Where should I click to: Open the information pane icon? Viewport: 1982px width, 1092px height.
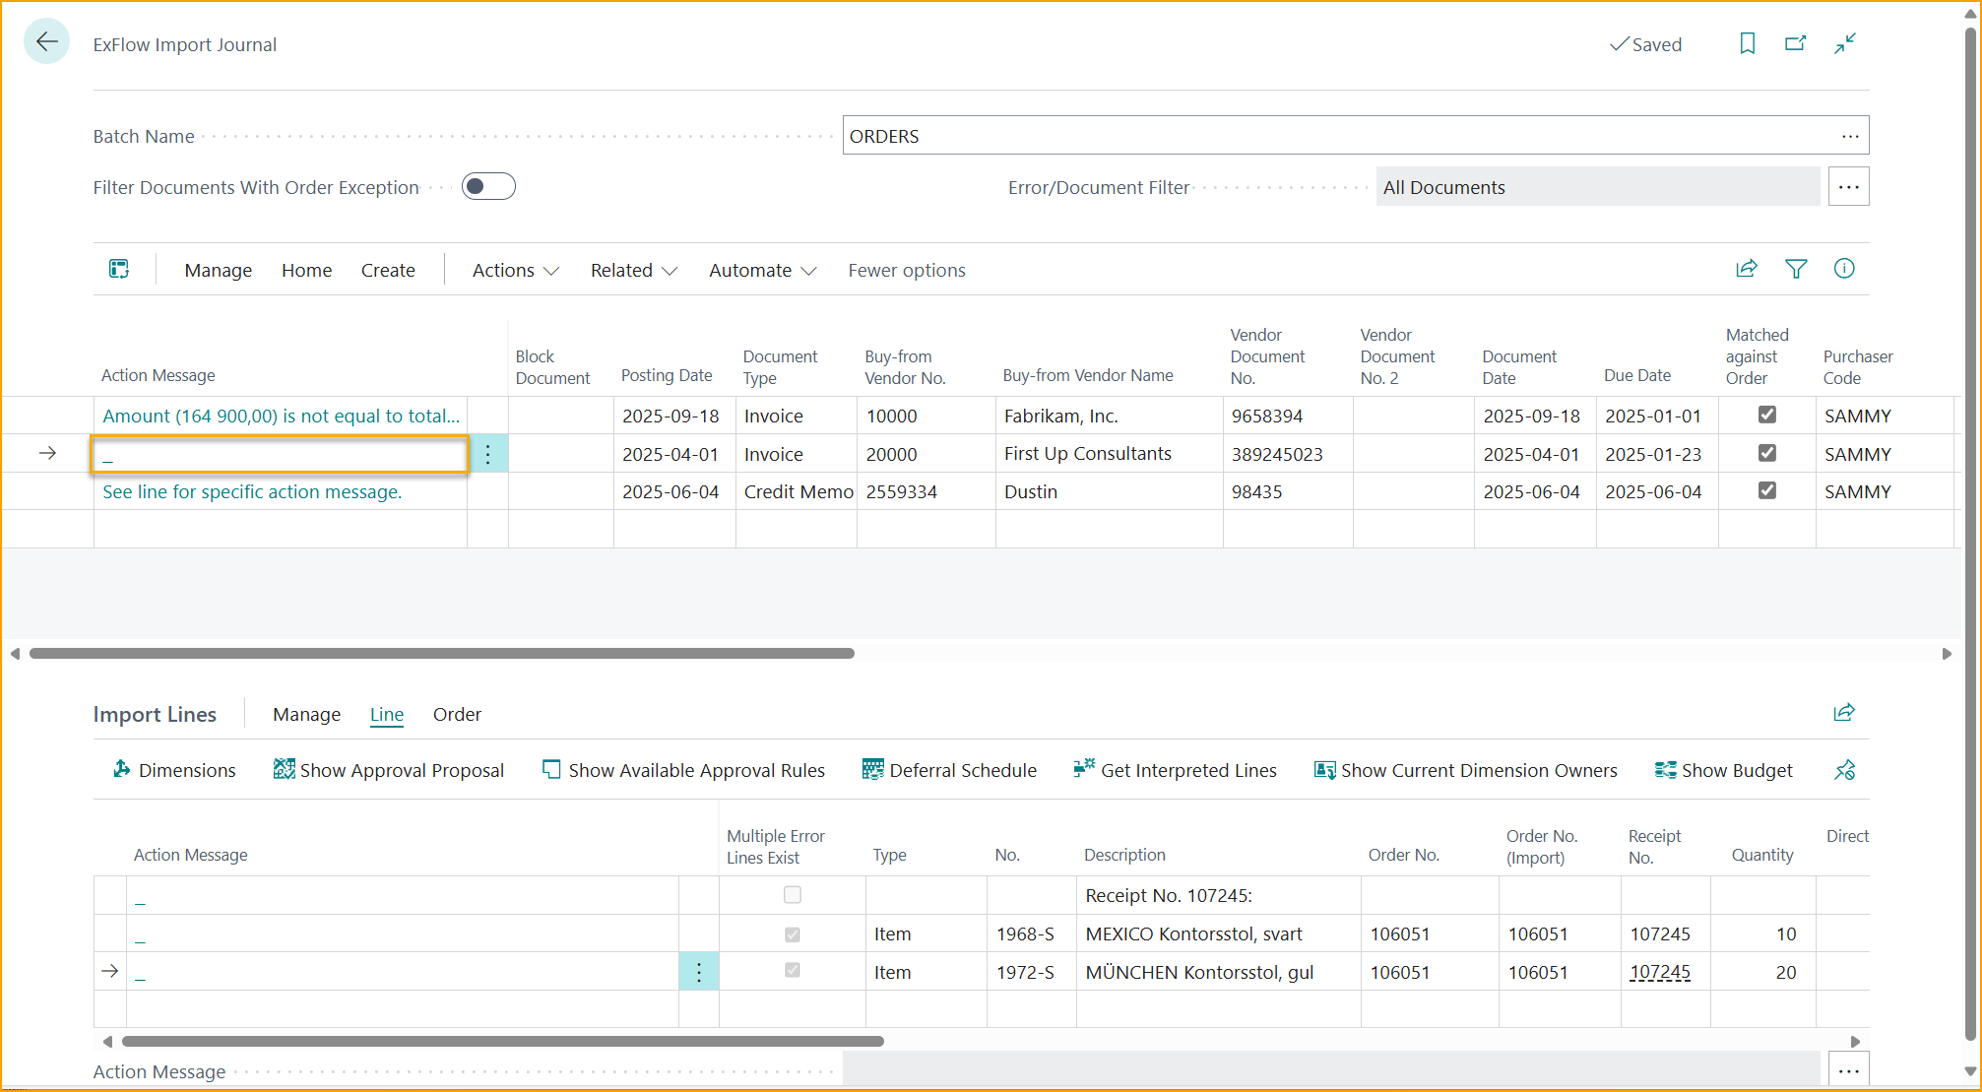pos(1844,269)
